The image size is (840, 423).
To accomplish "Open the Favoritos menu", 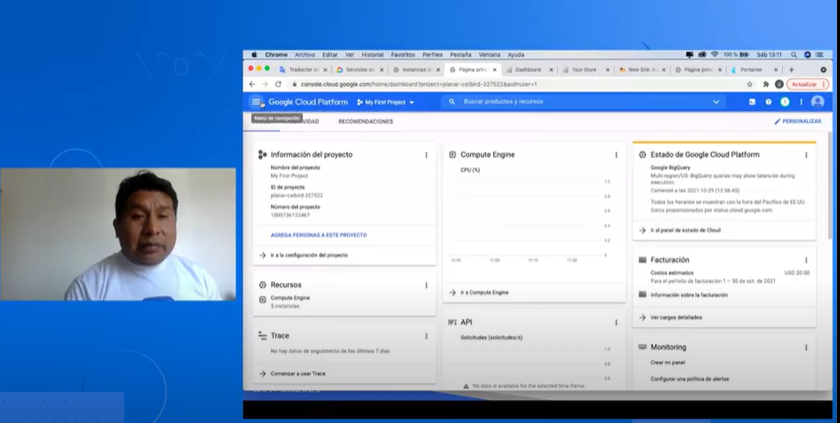I will click(x=403, y=55).
